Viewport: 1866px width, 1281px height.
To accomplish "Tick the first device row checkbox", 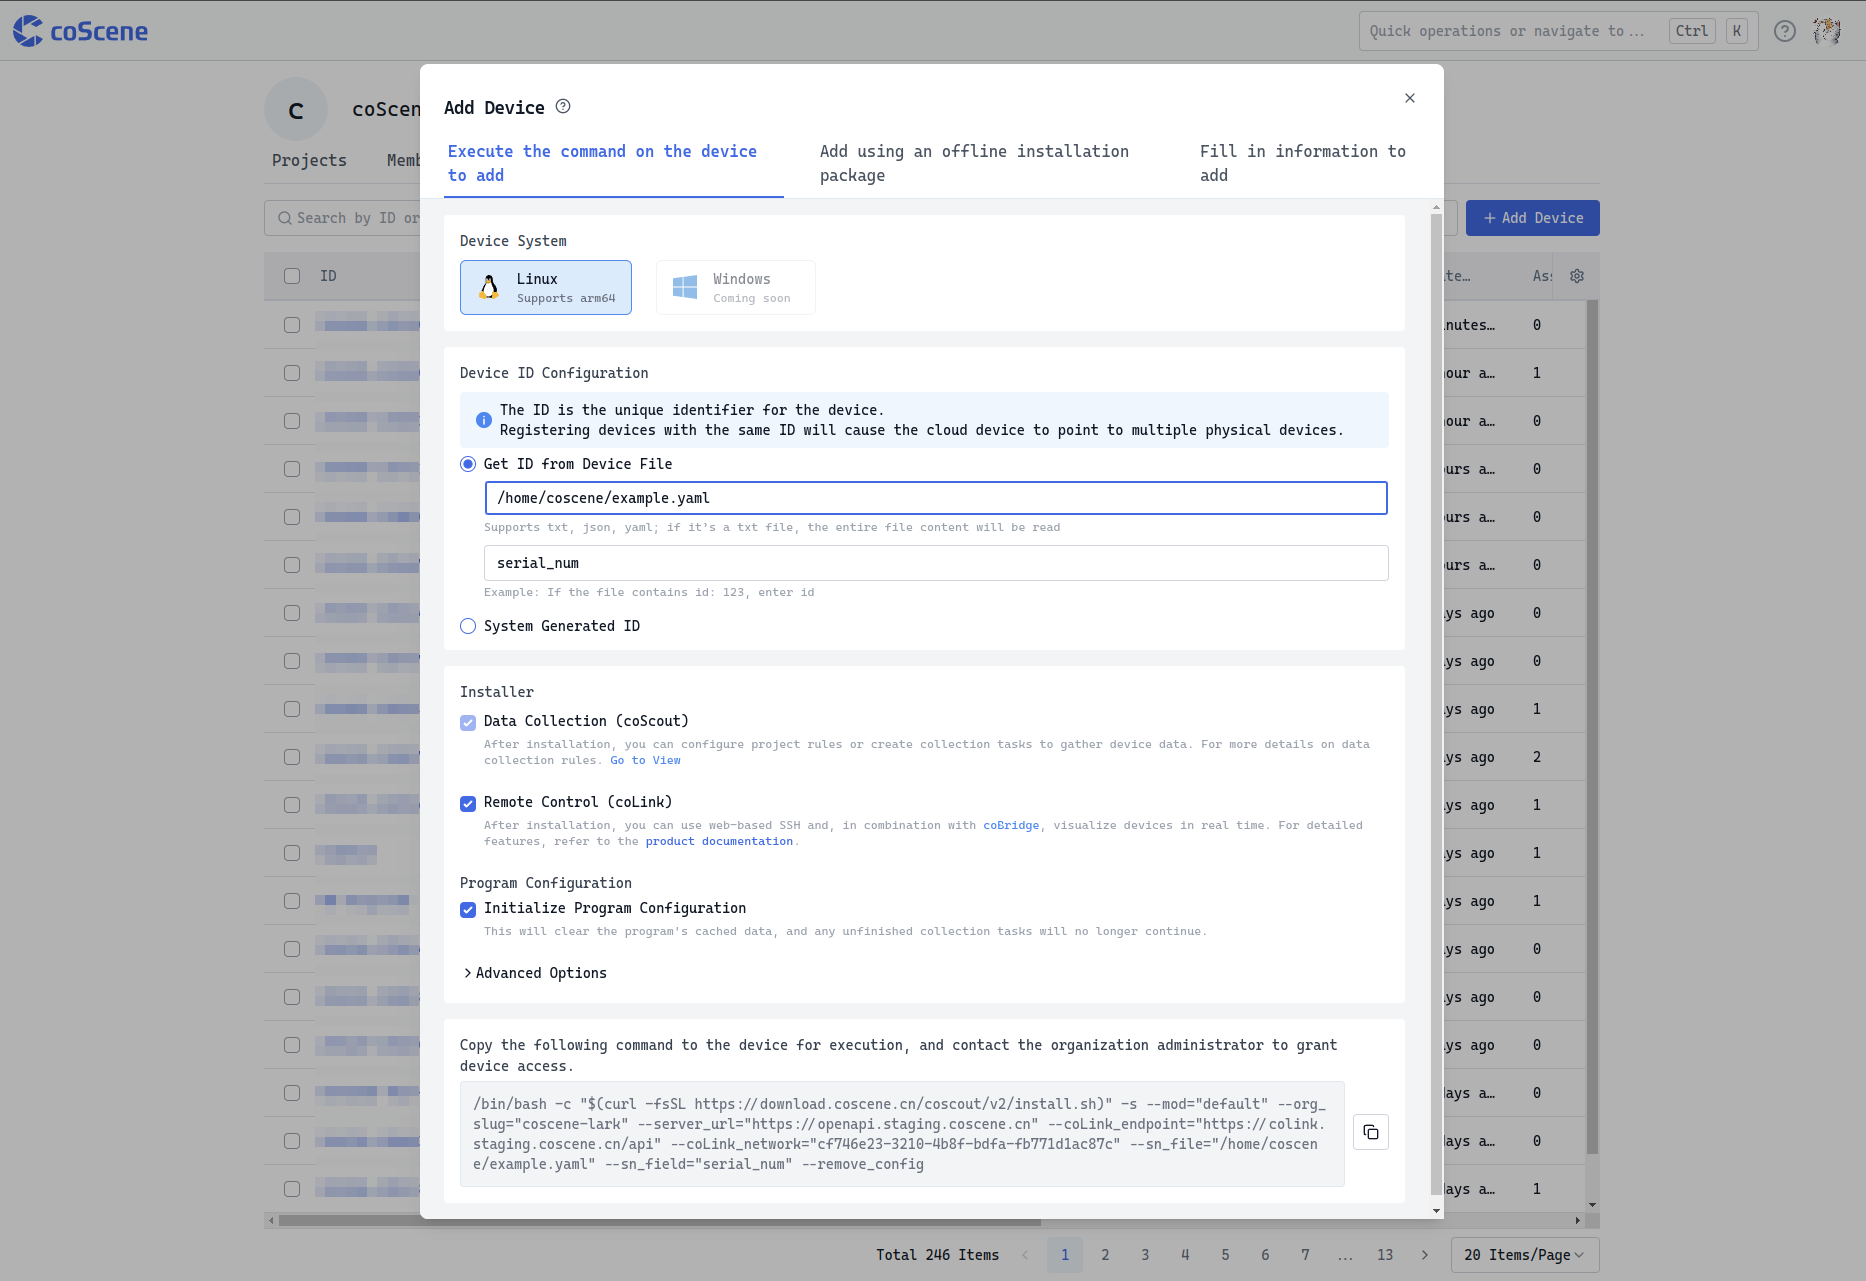I will (292, 325).
